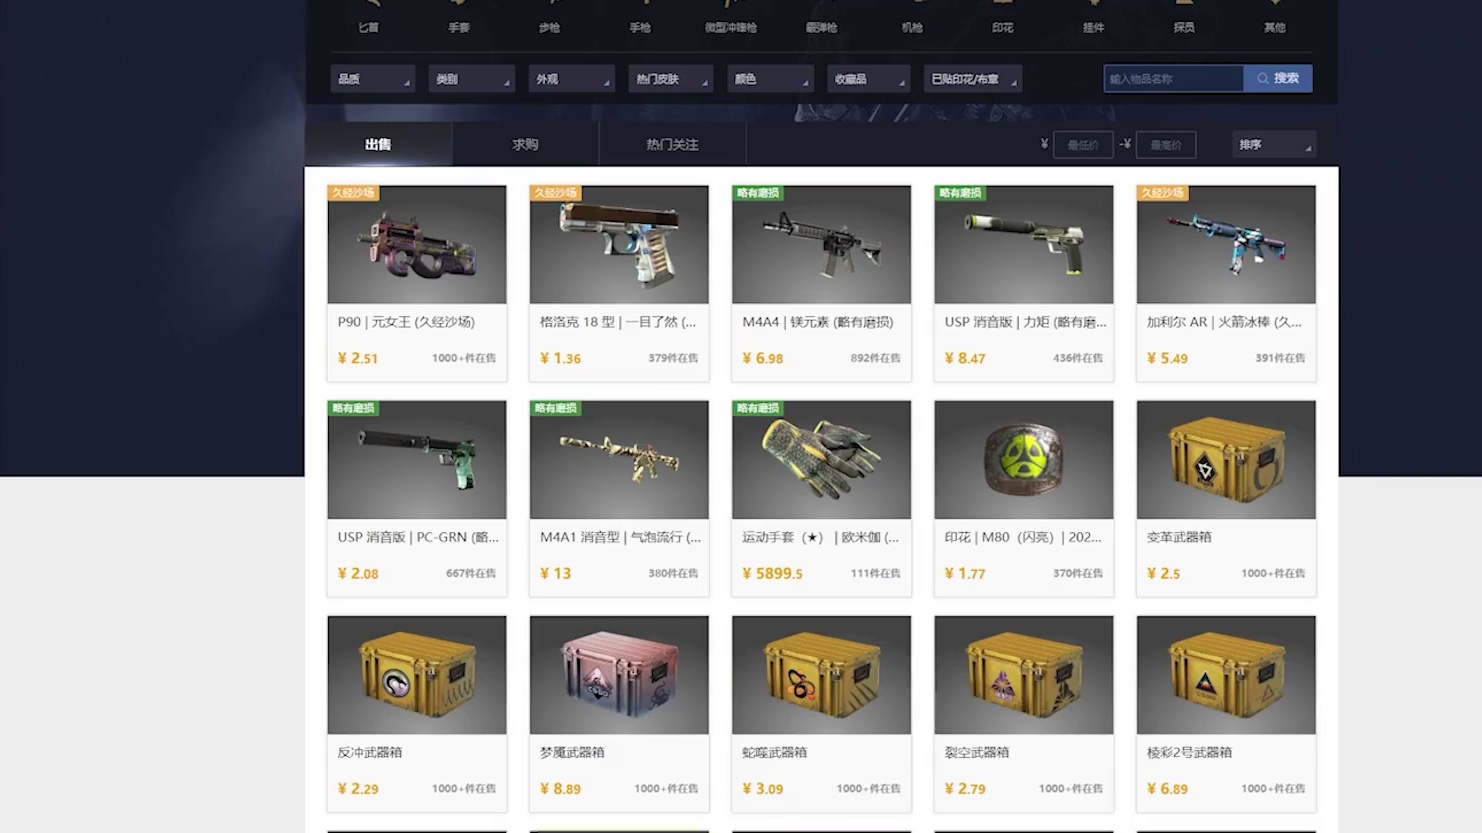The height and width of the screenshot is (833, 1482).
Task: Open the 印花 M80 sticker thumbnail
Action: point(1023,460)
